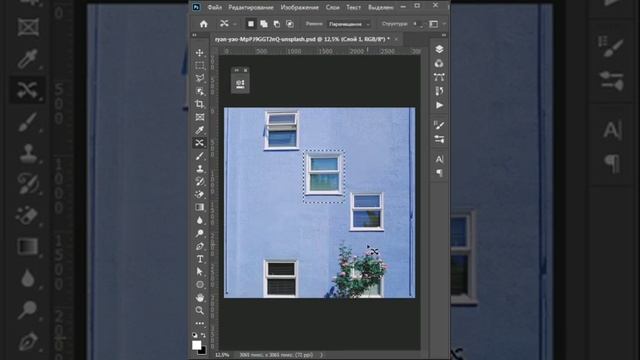Close the unsplash.psd document tab
Viewport: 640px width, 360px height.
[396, 39]
